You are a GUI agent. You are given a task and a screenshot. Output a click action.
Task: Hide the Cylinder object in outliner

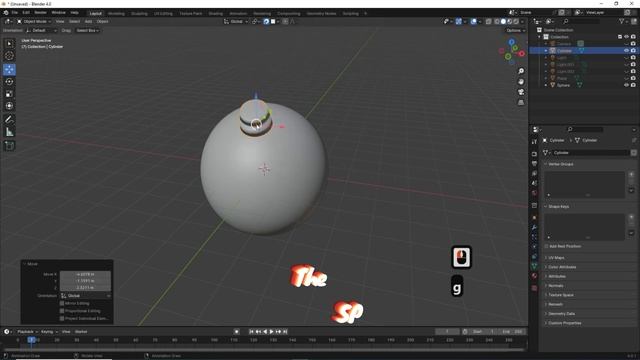[626, 51]
